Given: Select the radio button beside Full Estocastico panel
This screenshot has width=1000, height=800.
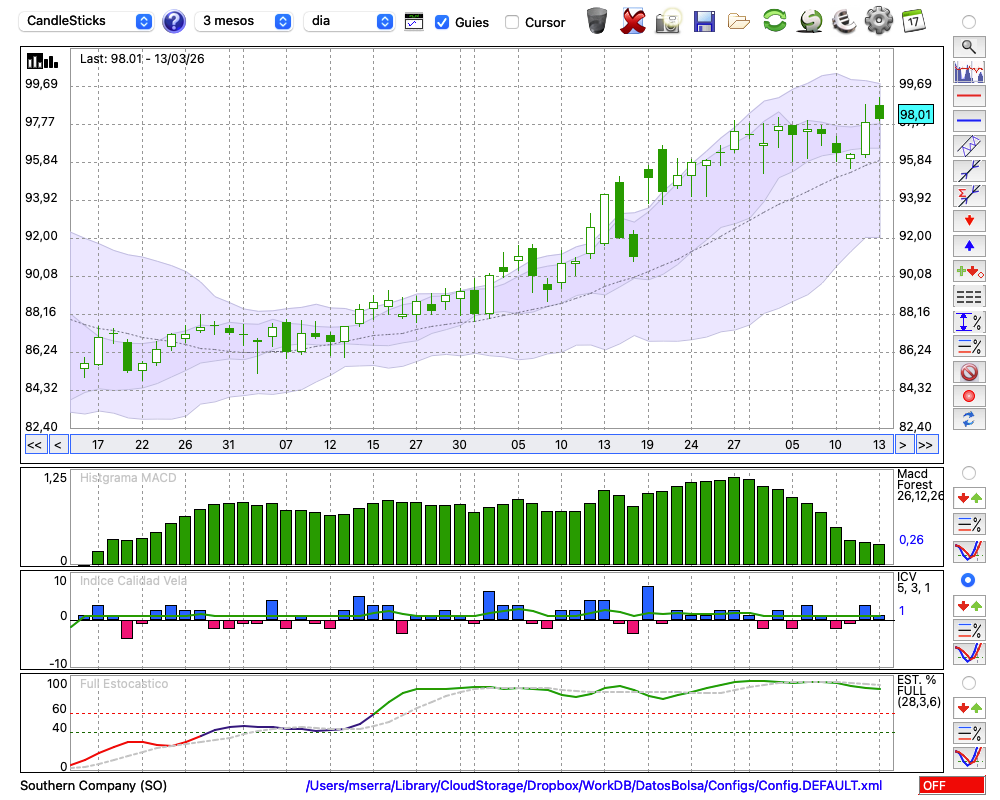Looking at the screenshot, I should tap(968, 682).
